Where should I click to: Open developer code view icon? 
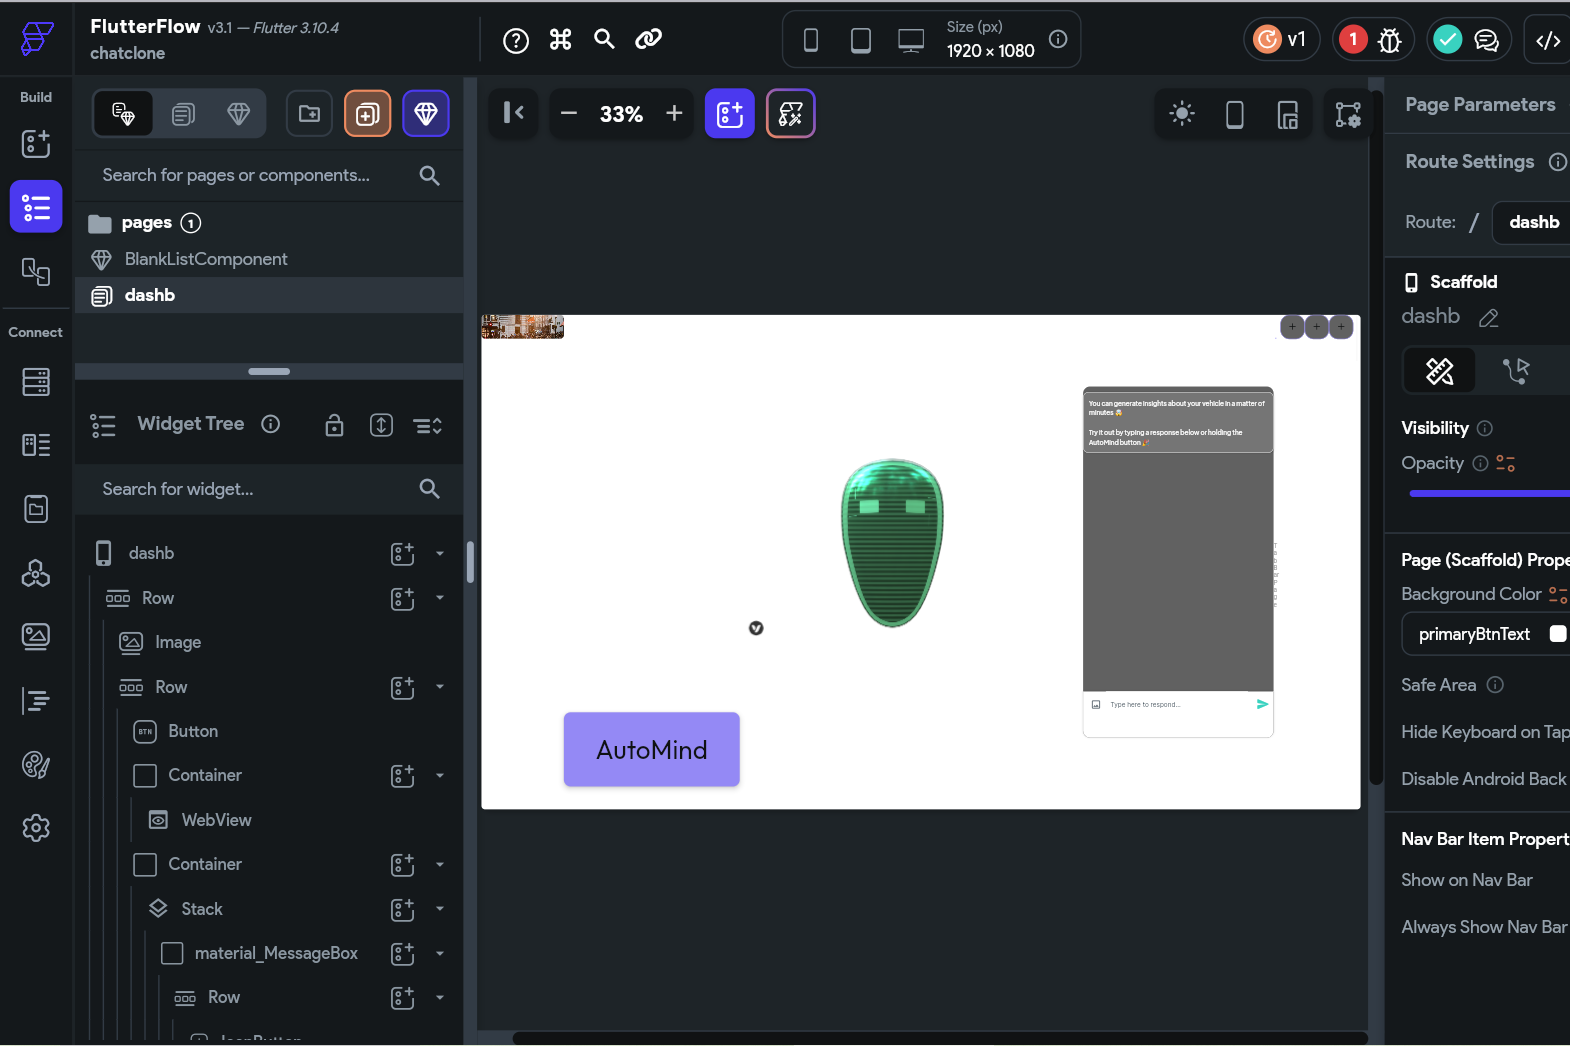(x=1548, y=40)
